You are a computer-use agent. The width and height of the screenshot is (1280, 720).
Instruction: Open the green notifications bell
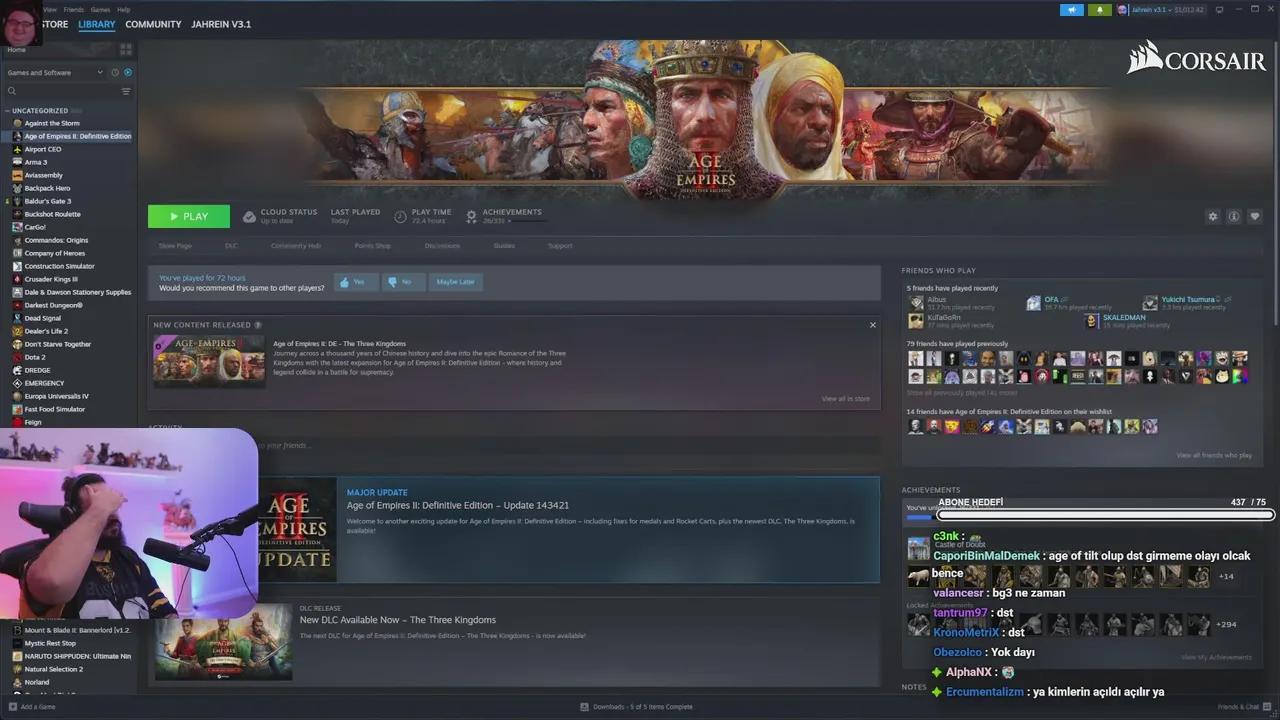tap(1100, 10)
